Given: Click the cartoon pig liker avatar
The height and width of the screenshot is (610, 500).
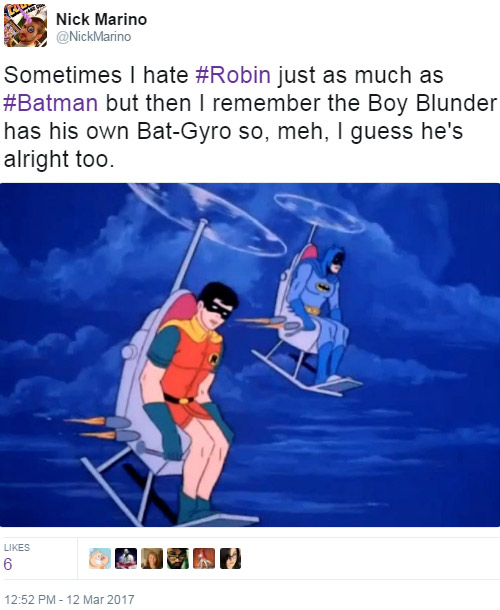Looking at the screenshot, I should (100, 558).
